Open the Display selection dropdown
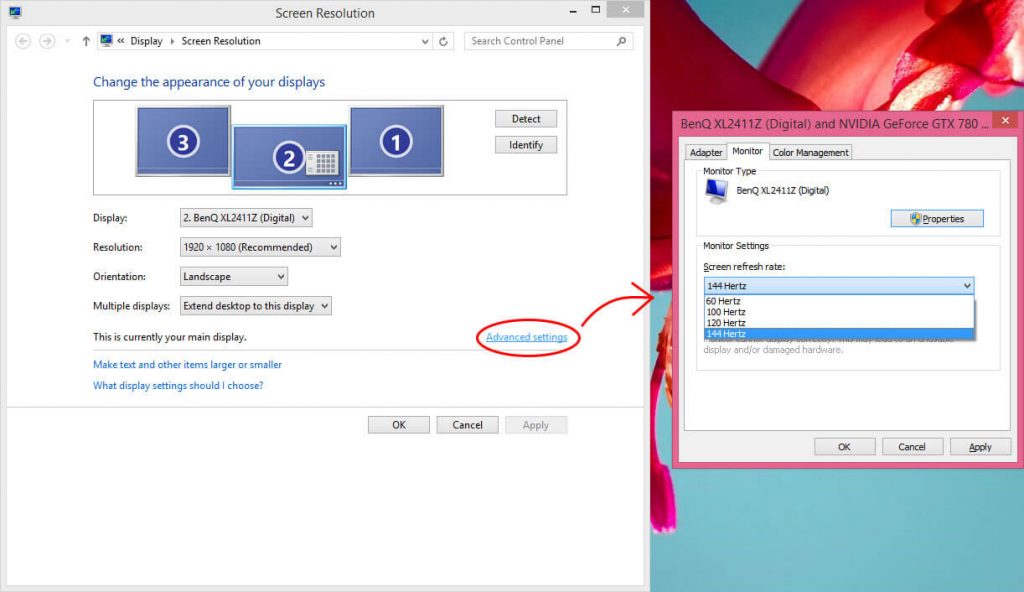The height and width of the screenshot is (592, 1024). pos(246,217)
